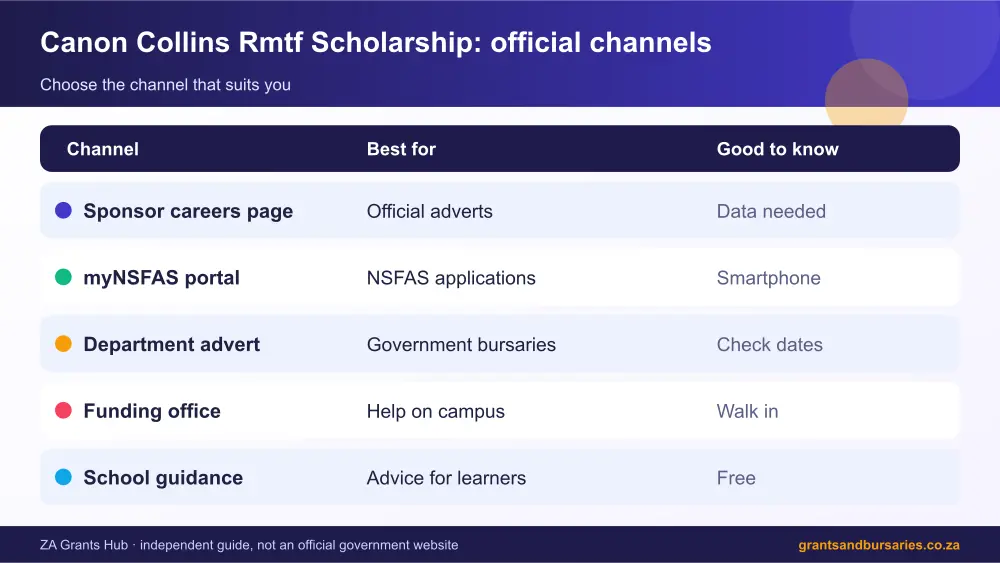
Task: Click 'Choose the channel that suits you' subtitle
Action: (165, 85)
